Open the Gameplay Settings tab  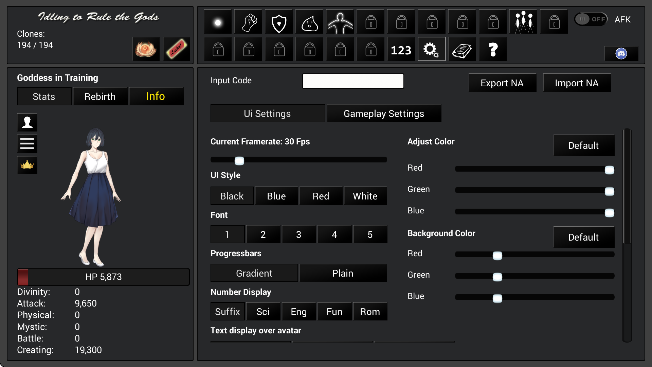384,113
